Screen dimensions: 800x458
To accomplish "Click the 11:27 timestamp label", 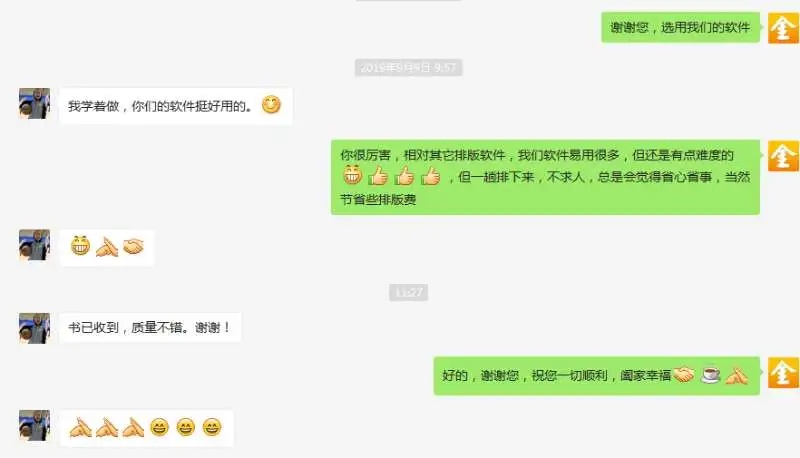I will point(409,293).
